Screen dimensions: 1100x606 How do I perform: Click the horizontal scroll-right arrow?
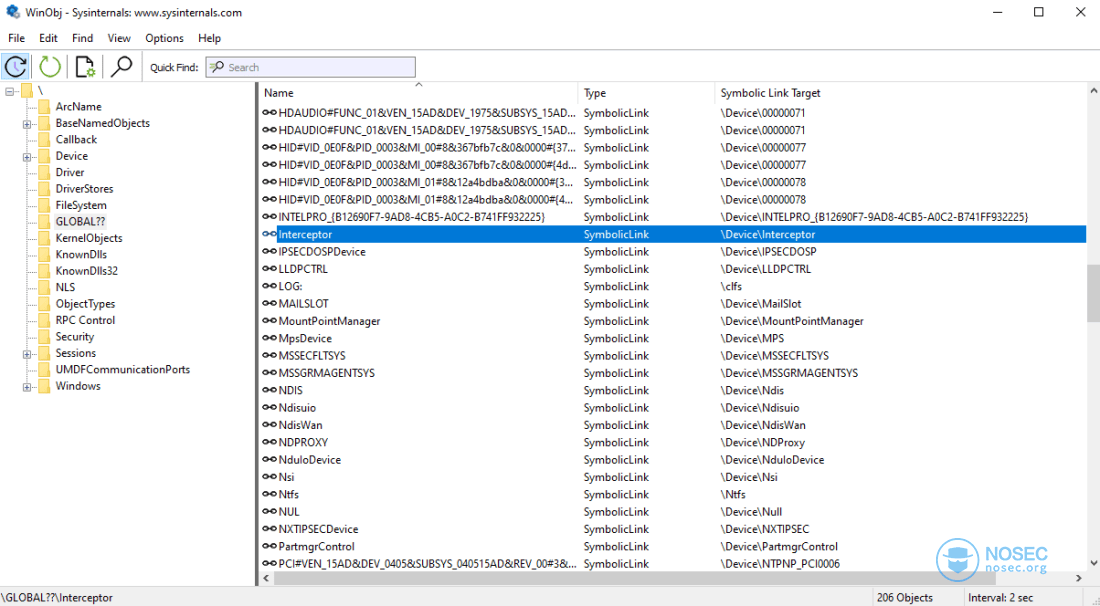click(x=1079, y=579)
